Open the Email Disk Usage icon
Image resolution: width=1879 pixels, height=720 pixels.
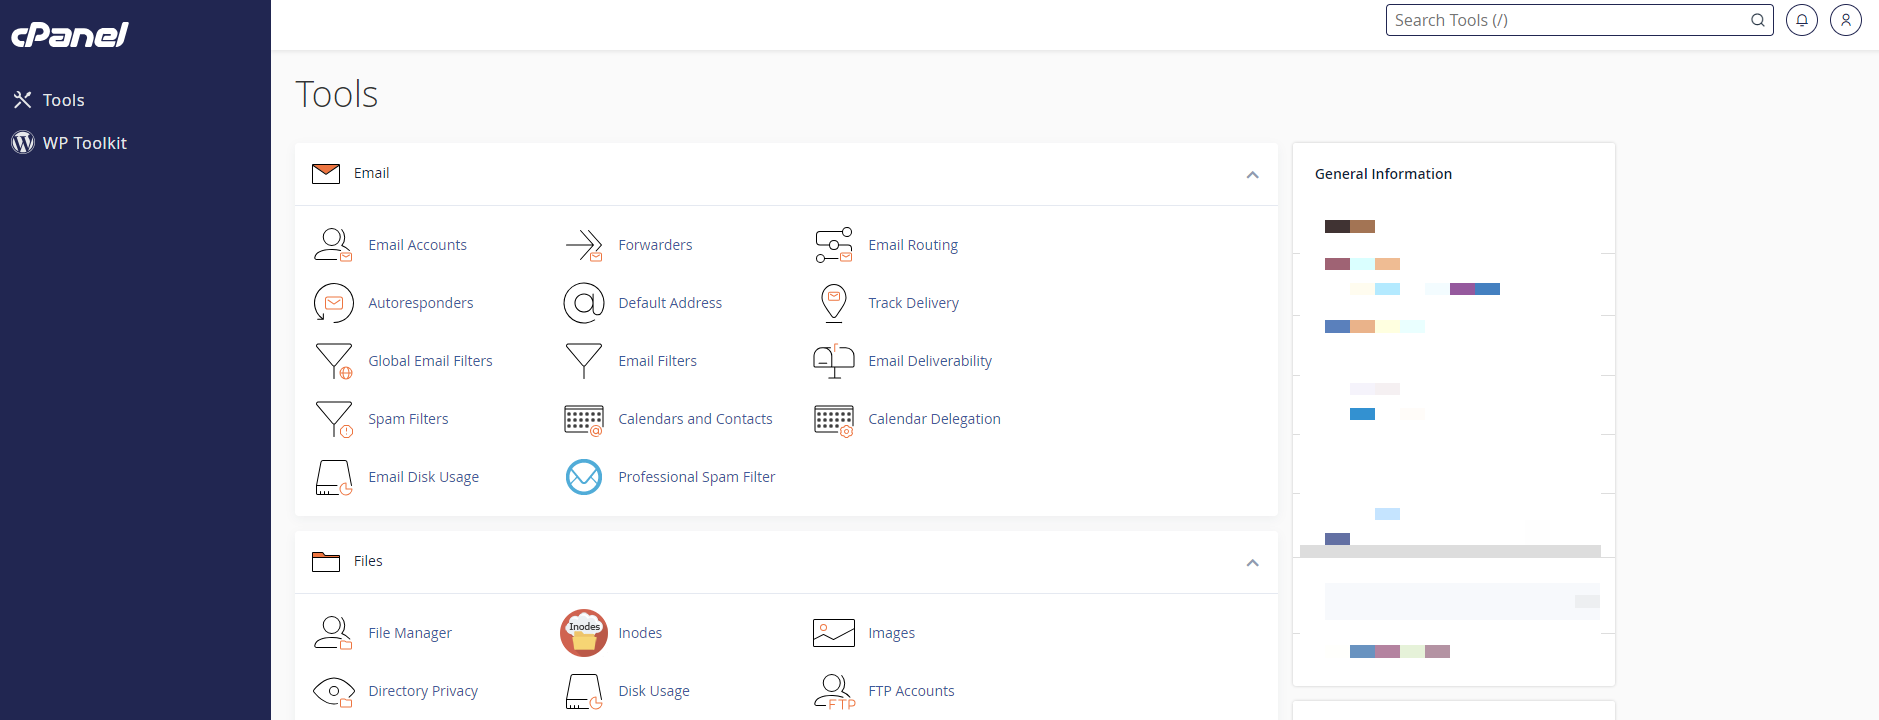333,478
